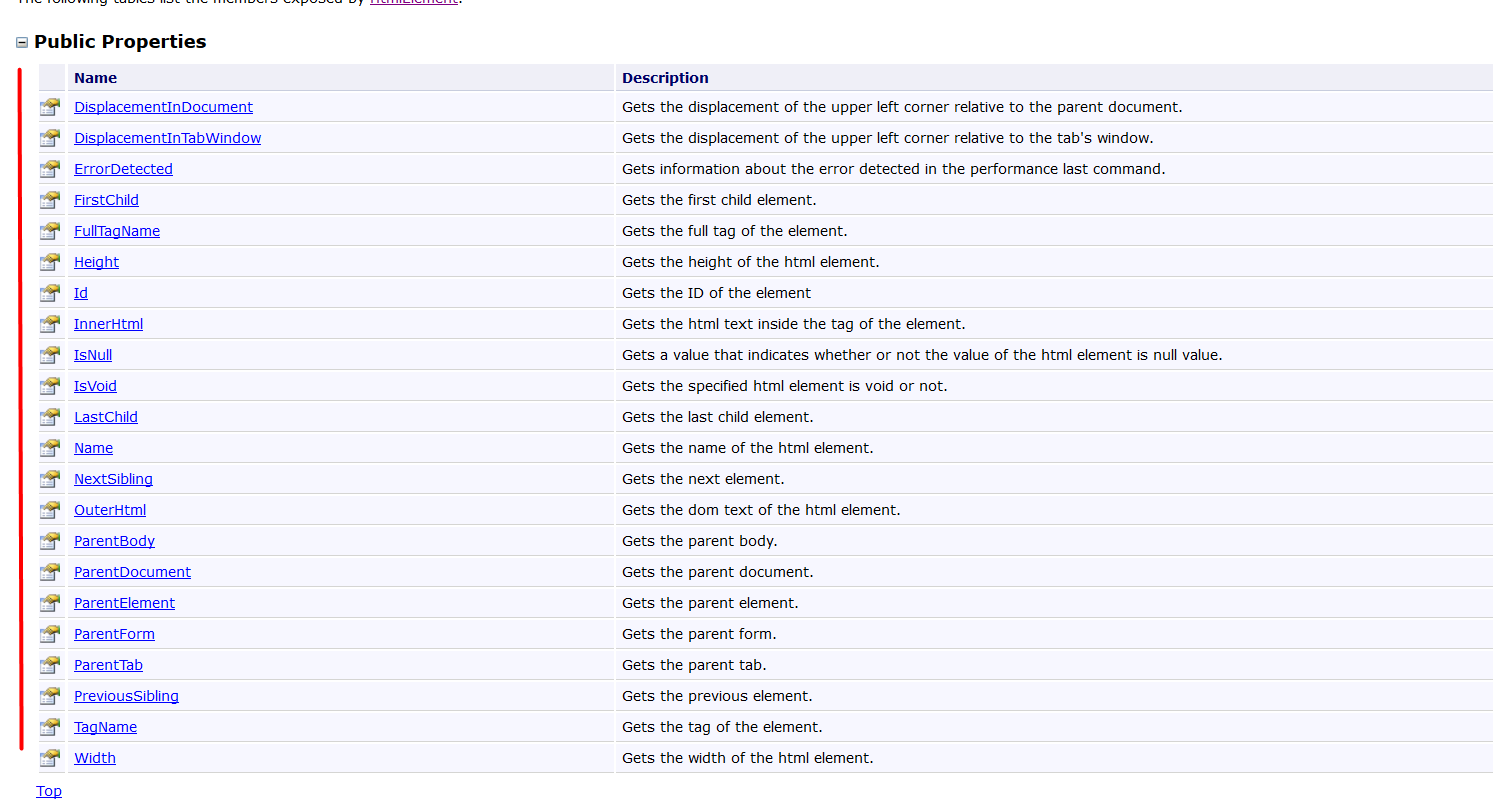Viewport: 1493px width, 800px height.
Task: Open the FirstChild property link
Action: click(106, 200)
